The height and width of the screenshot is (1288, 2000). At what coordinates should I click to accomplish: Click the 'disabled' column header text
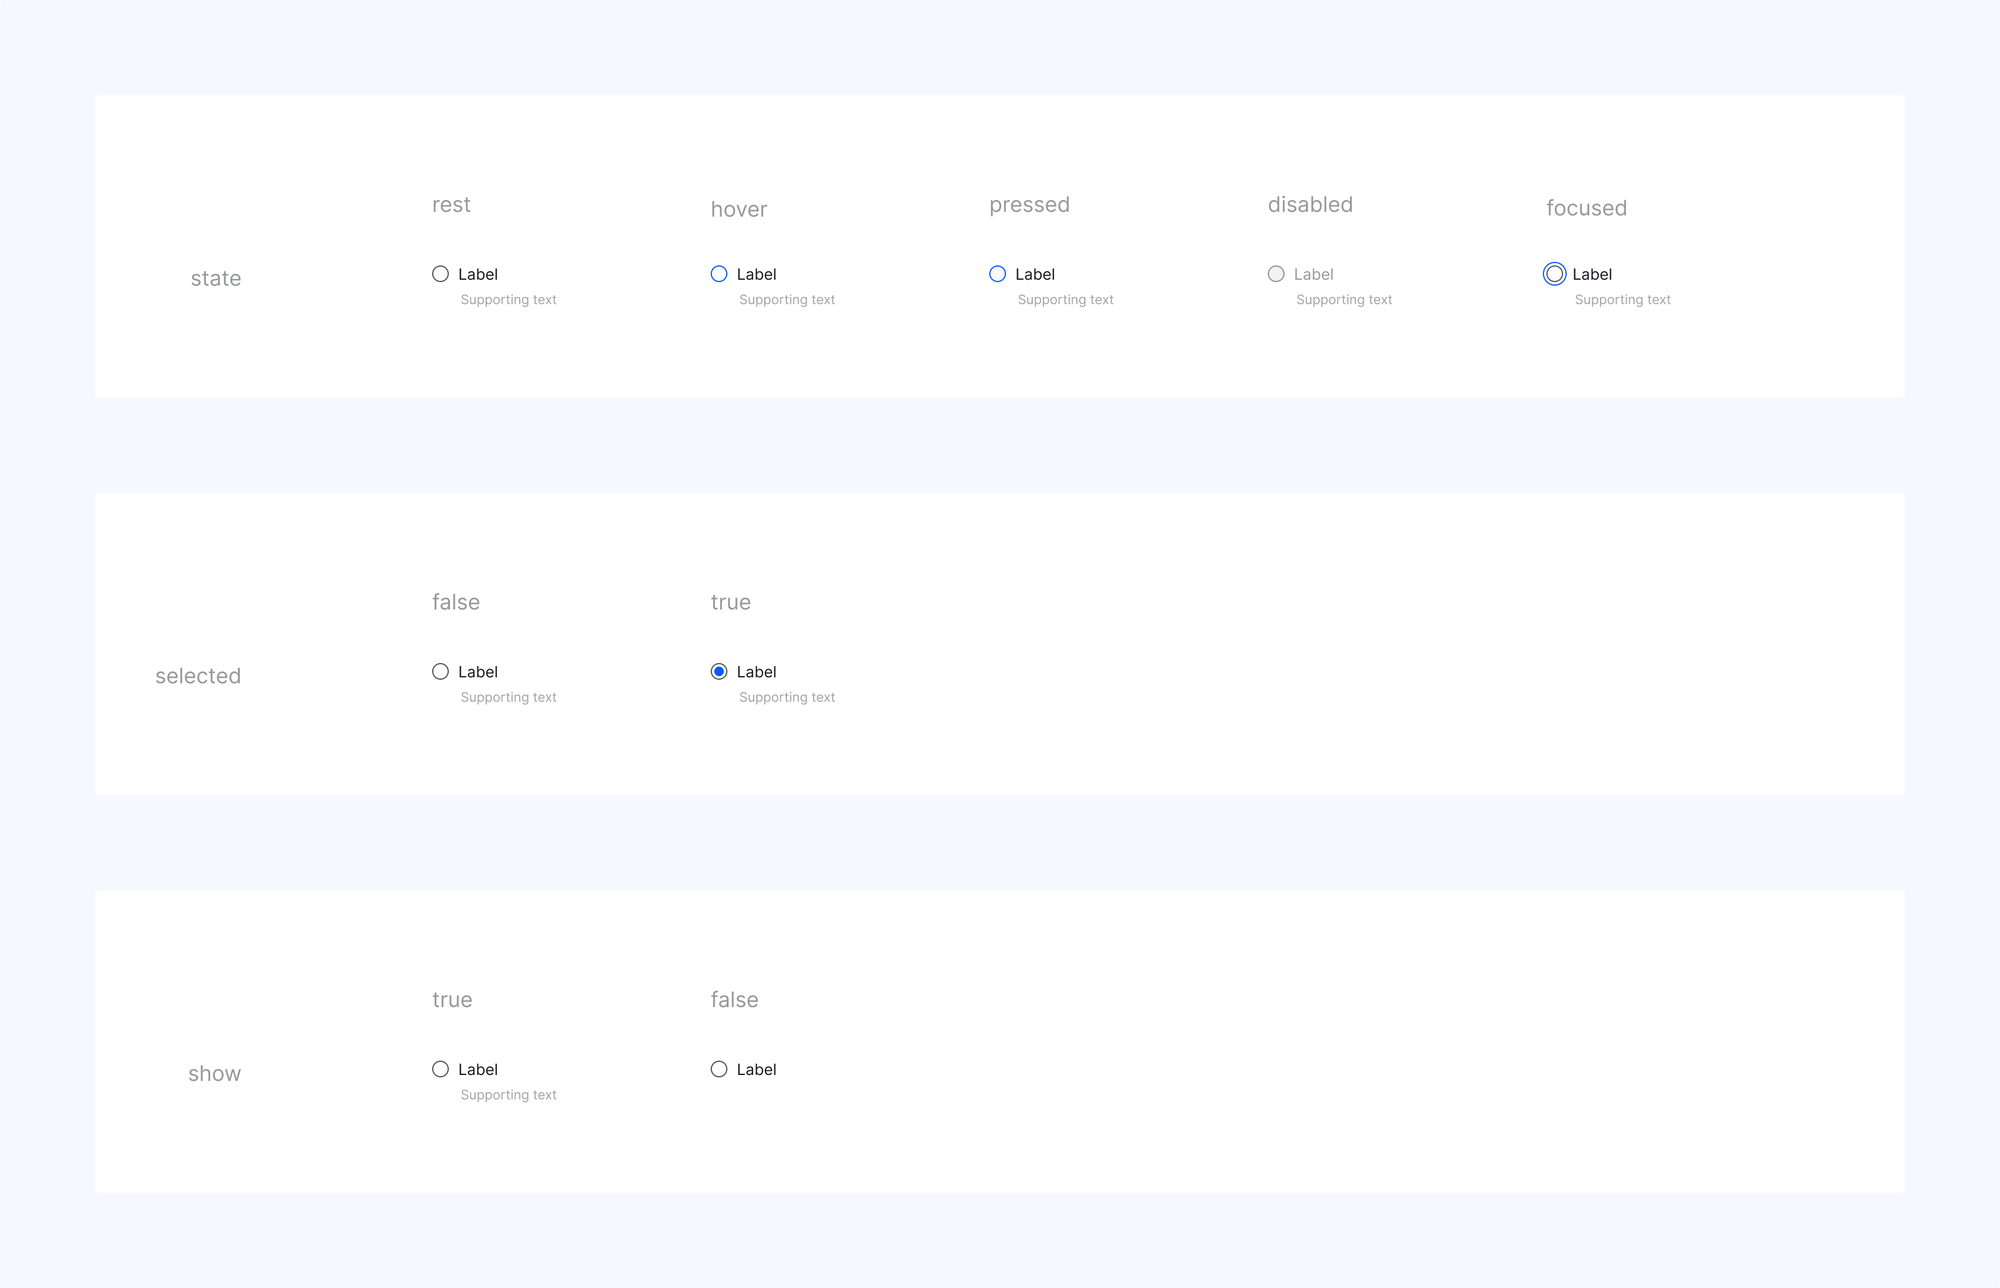(1310, 205)
